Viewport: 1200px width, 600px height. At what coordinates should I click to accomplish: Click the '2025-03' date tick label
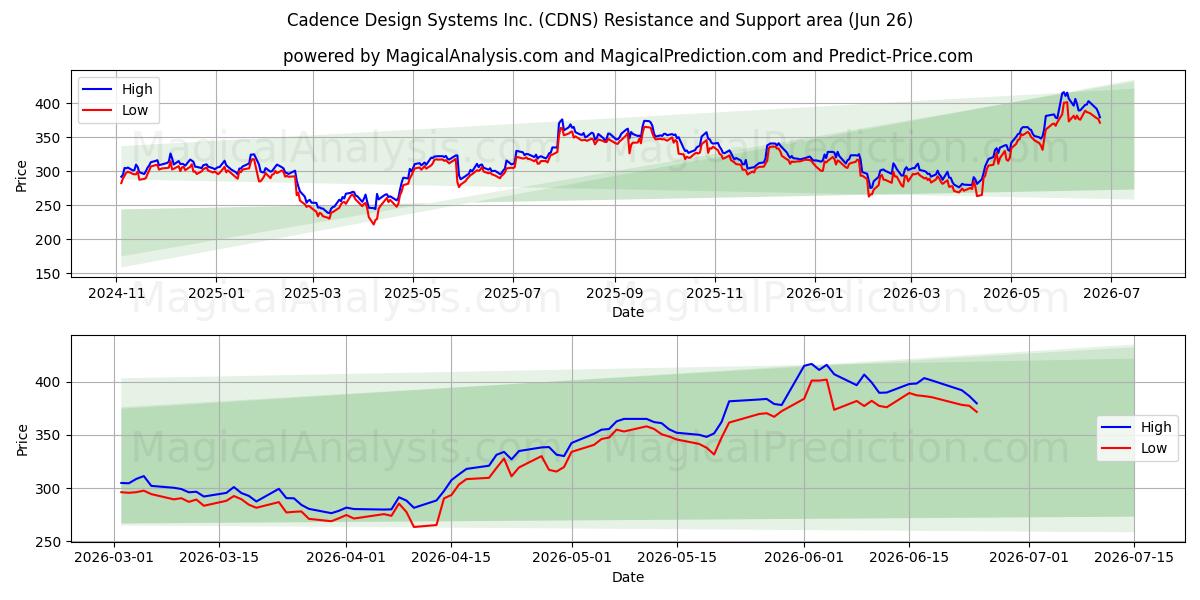(312, 294)
